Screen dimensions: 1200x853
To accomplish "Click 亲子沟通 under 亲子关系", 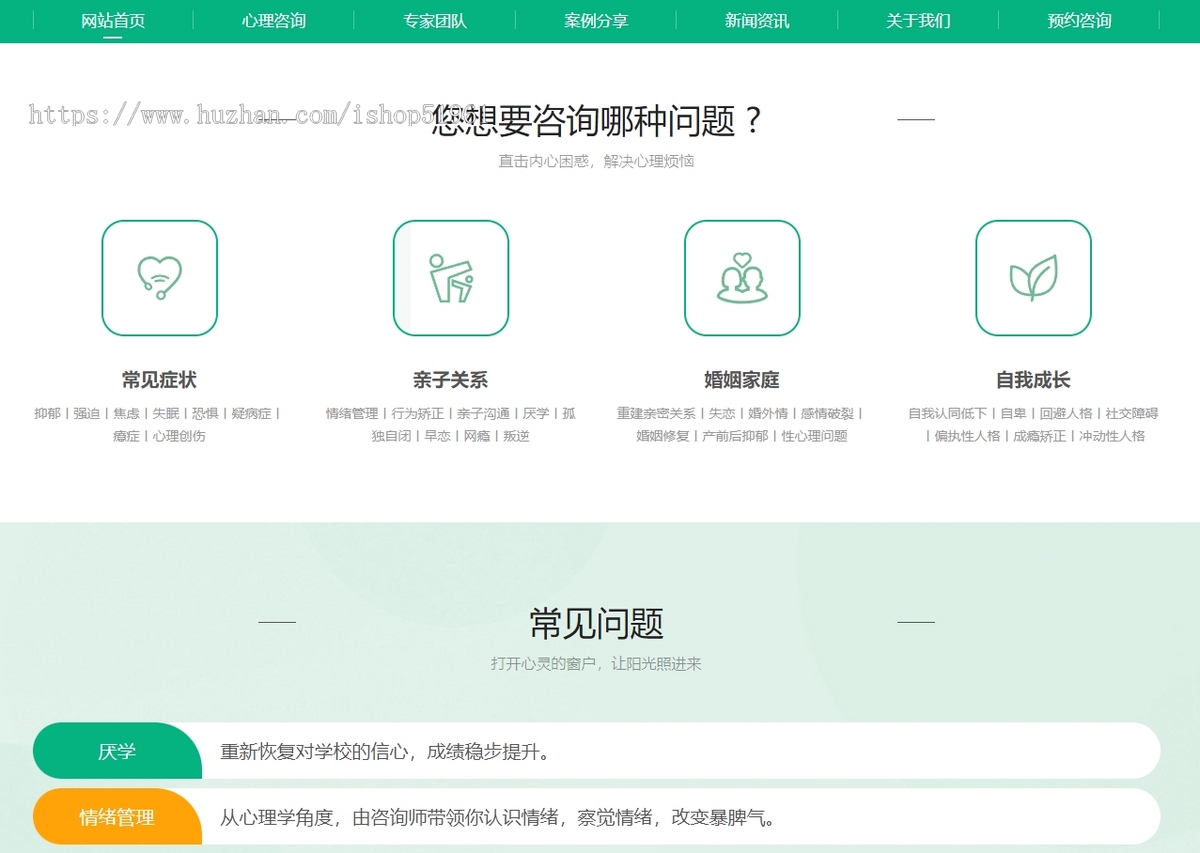I will click(x=484, y=413).
